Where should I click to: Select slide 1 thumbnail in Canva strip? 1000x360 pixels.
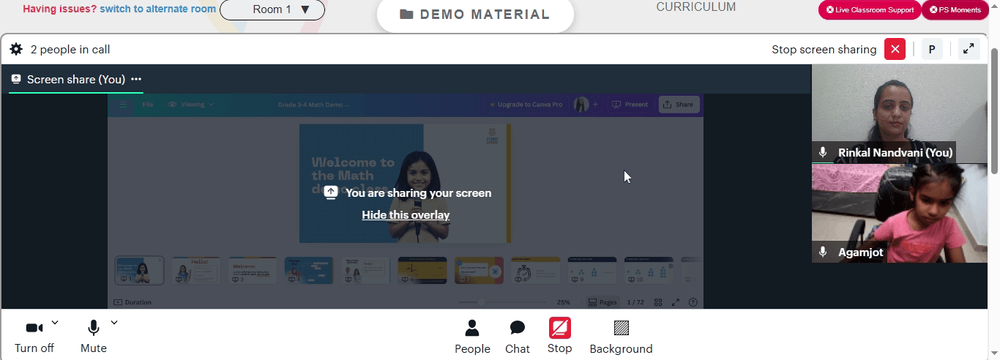pos(140,271)
